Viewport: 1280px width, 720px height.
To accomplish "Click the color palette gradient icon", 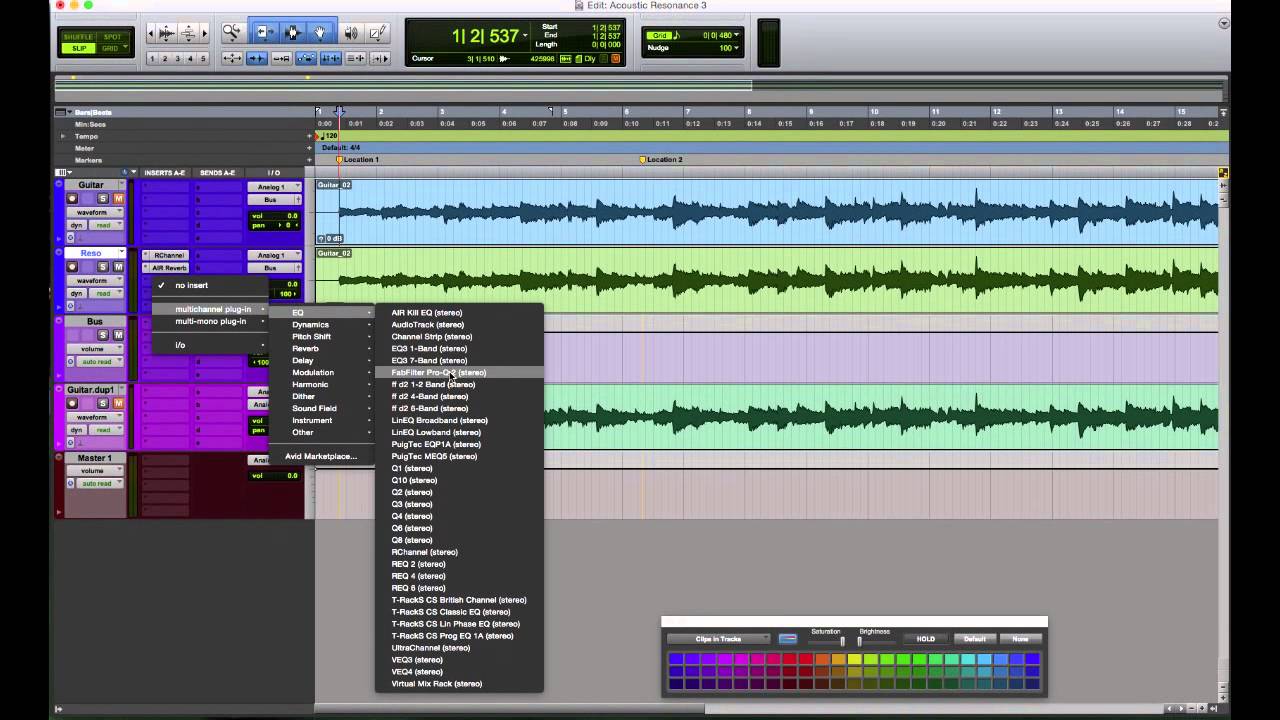I will coord(788,639).
